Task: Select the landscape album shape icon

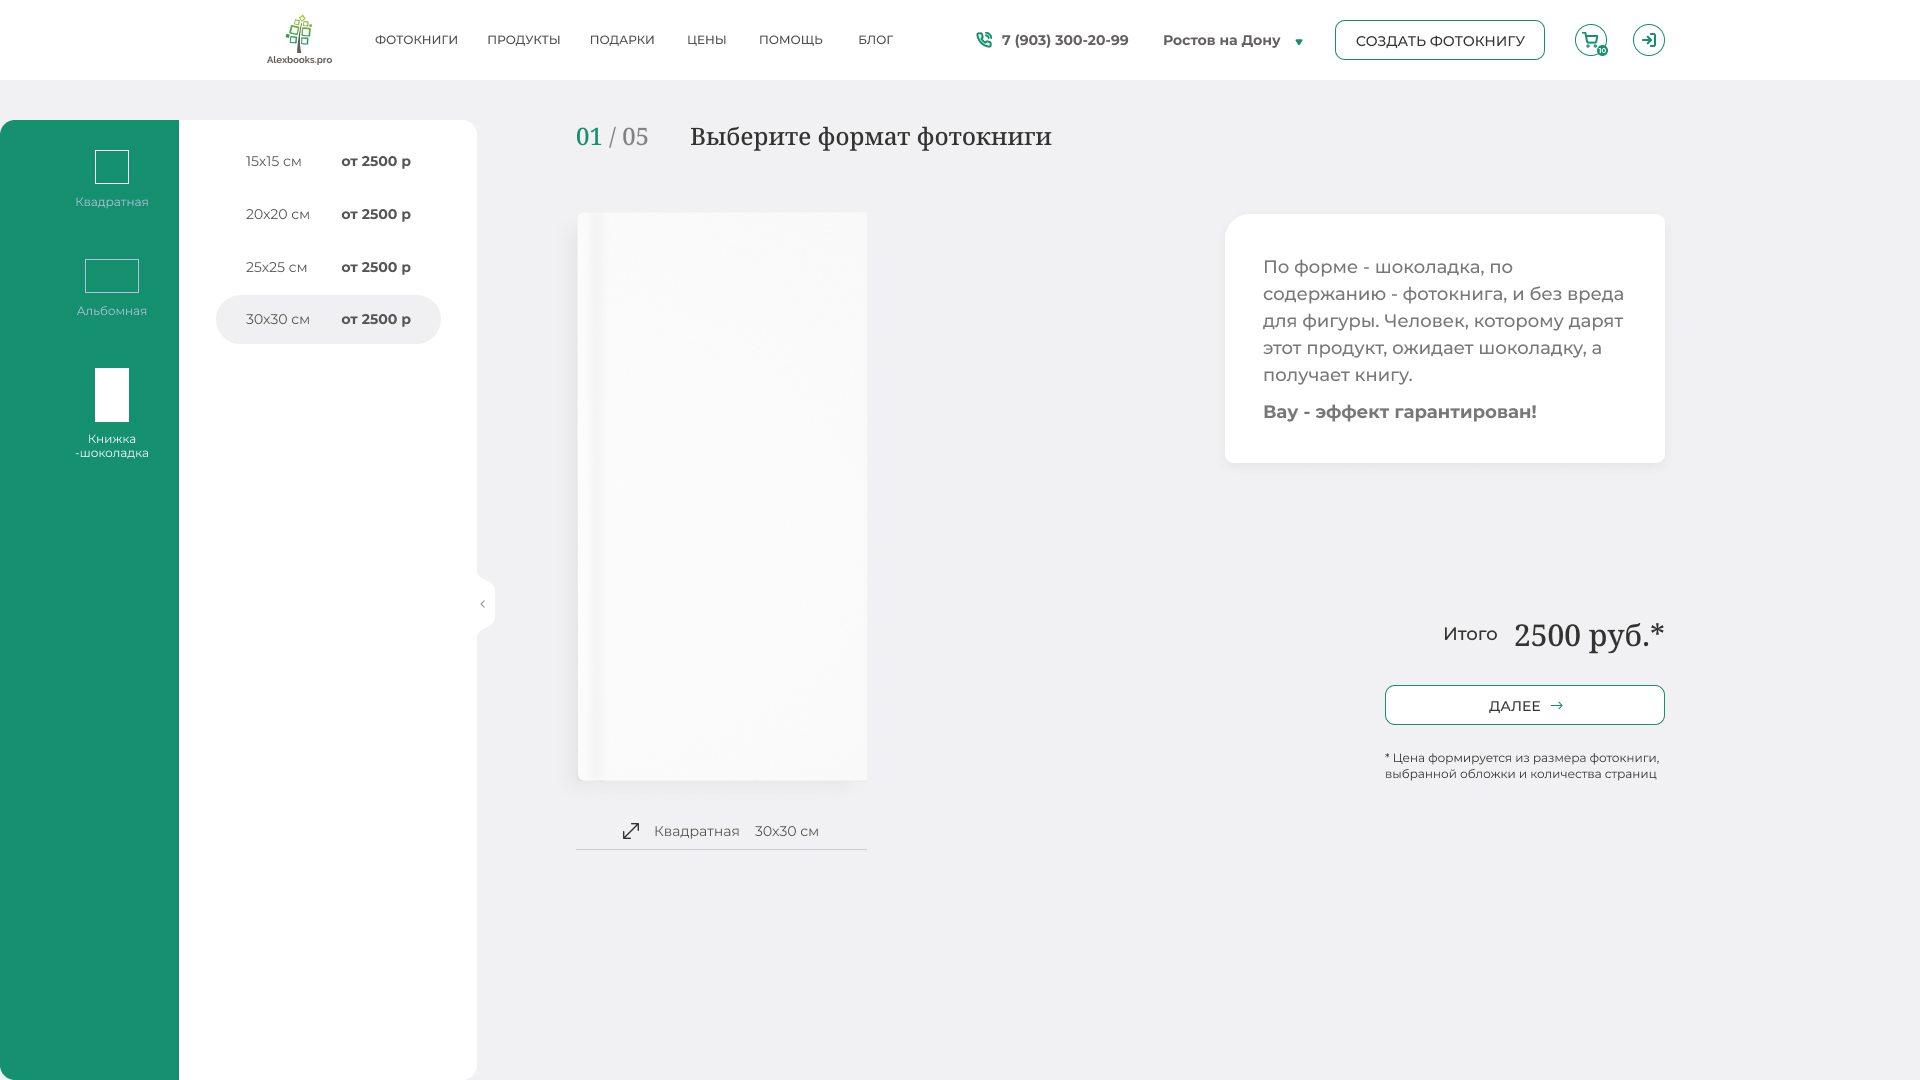Action: point(112,276)
